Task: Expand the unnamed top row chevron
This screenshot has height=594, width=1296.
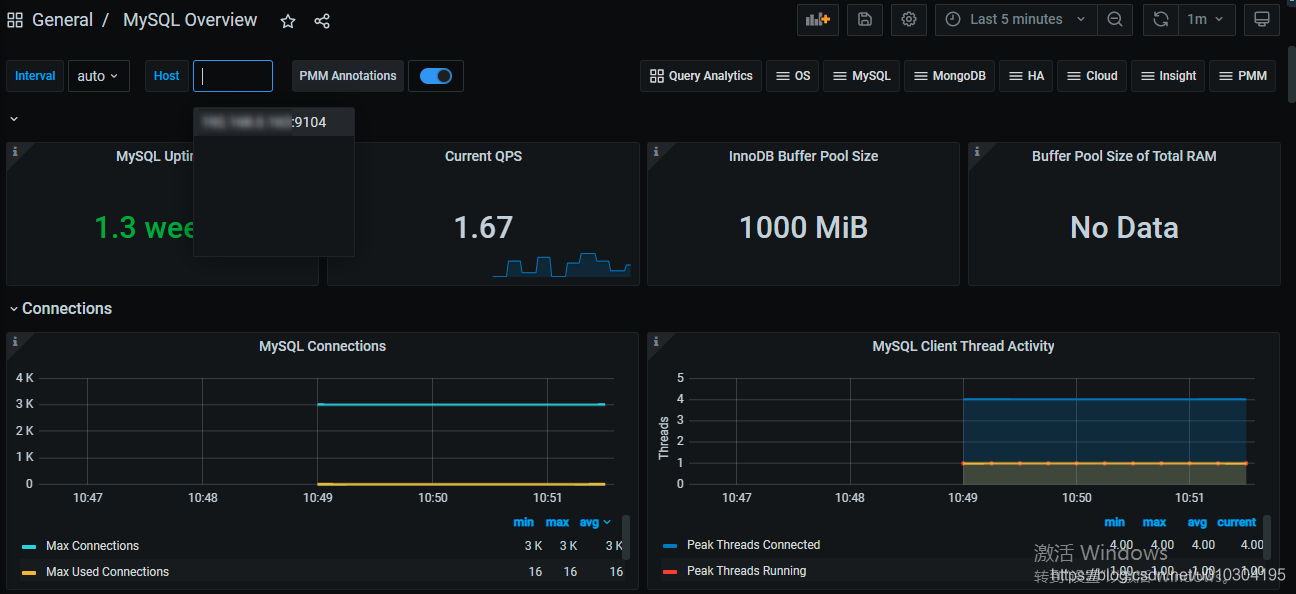Action: tap(14, 119)
